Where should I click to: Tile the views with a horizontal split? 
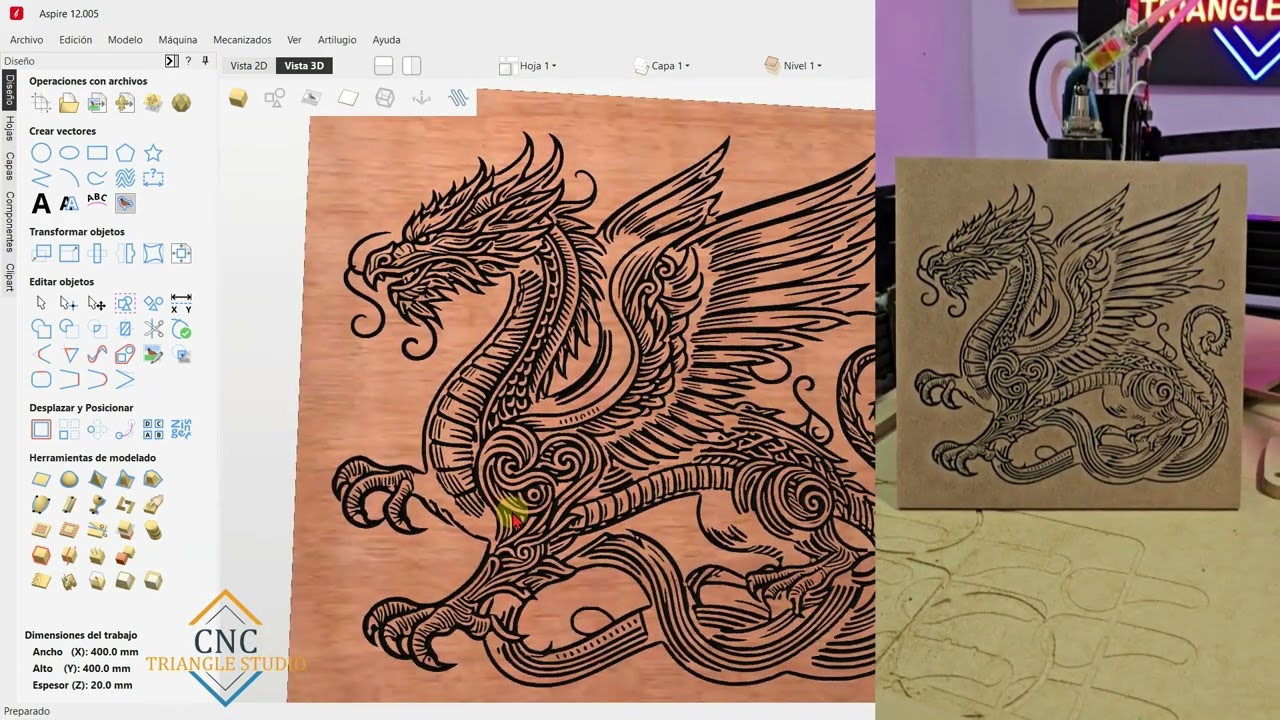(383, 66)
